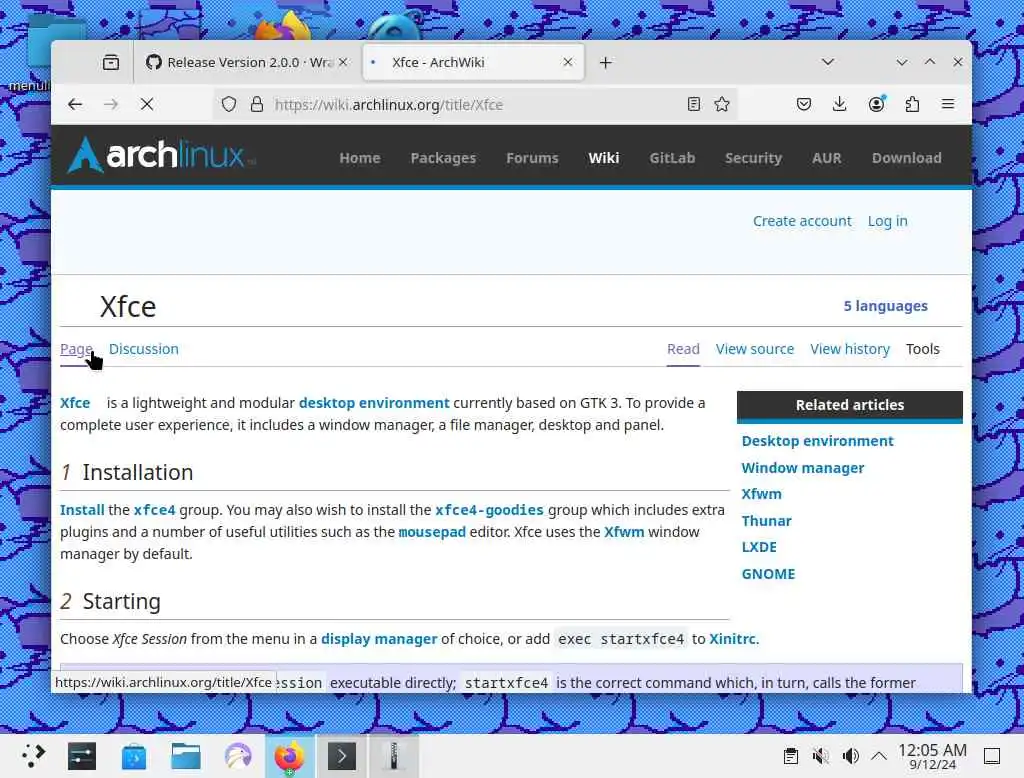Click the Log in link

point(888,221)
